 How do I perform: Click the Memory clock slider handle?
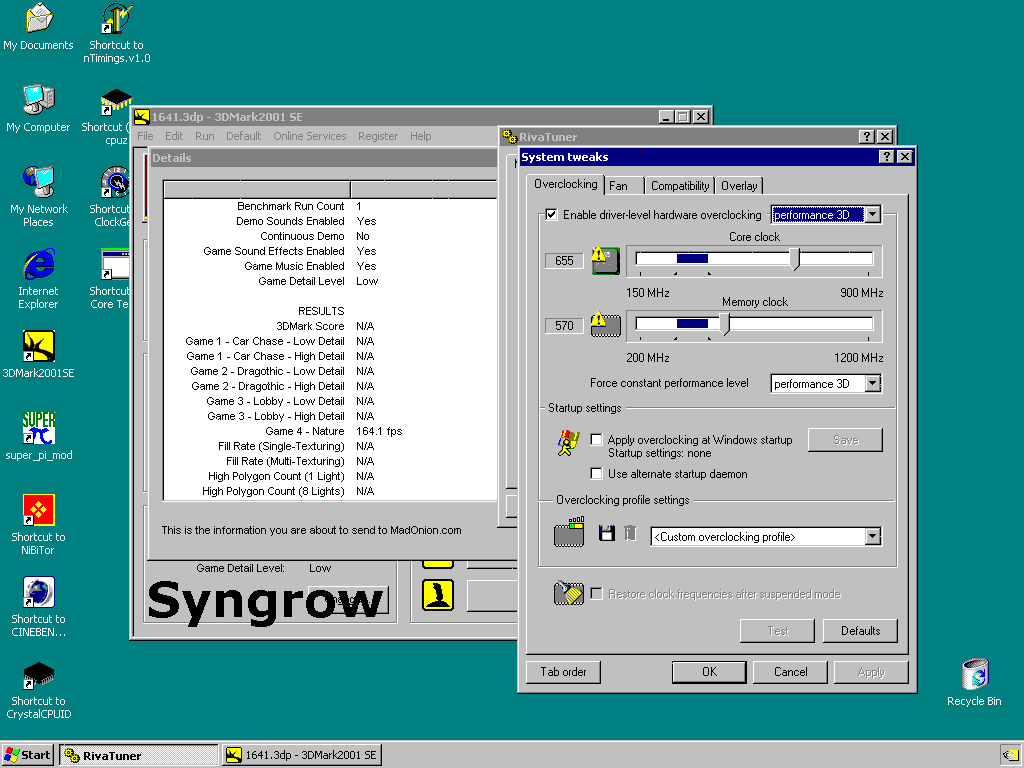pyautogui.click(x=724, y=325)
